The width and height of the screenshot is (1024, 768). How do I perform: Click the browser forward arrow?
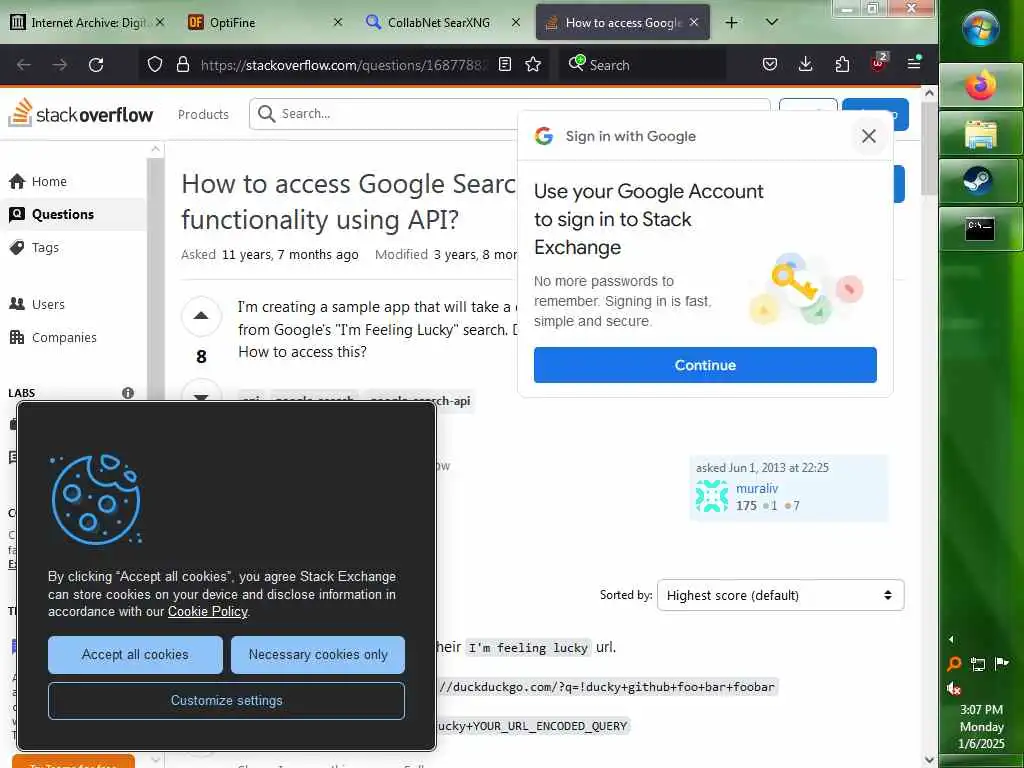(59, 65)
